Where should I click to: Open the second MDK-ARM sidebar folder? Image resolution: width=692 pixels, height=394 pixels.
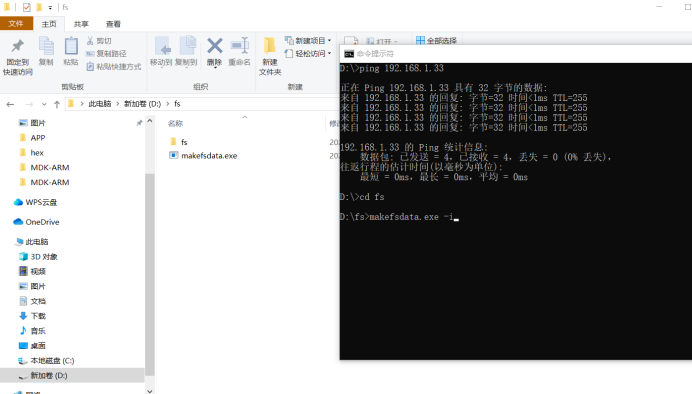(x=44, y=182)
